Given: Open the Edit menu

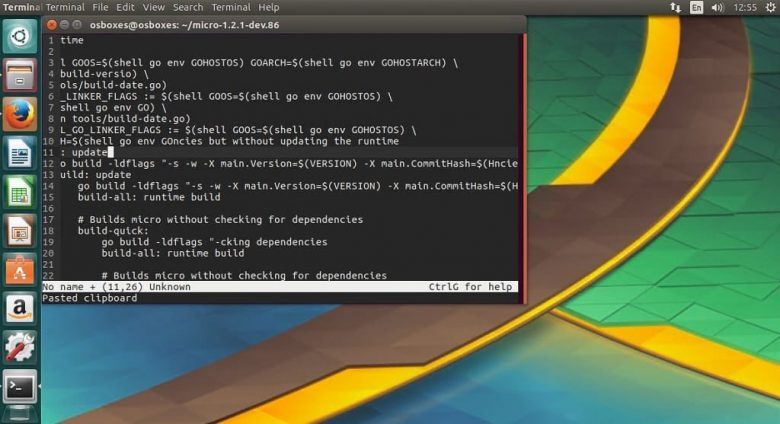Looking at the screenshot, I should point(127,7).
